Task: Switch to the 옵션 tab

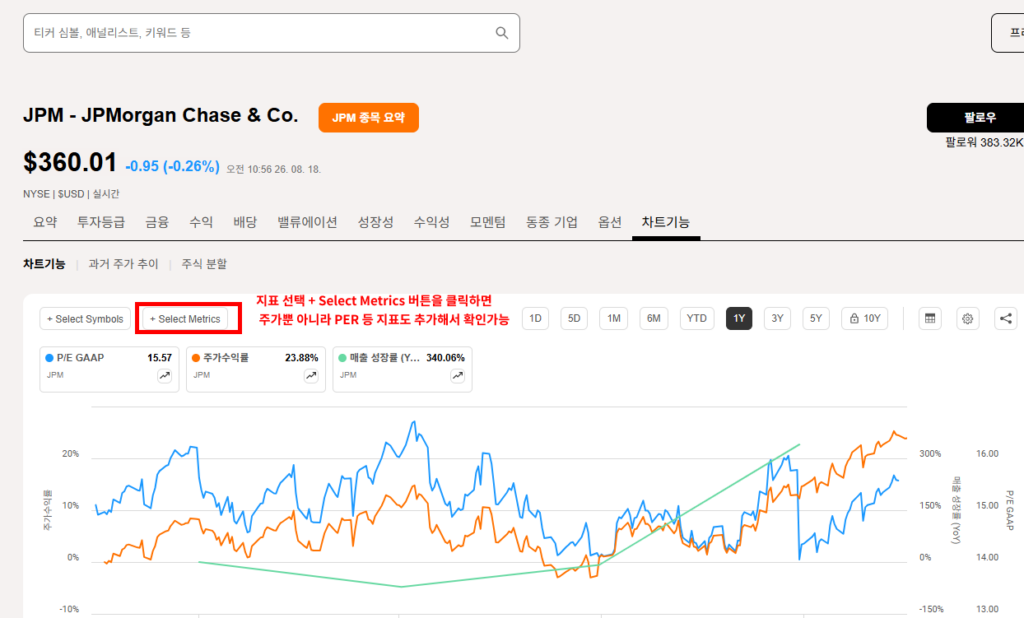Action: (610, 222)
